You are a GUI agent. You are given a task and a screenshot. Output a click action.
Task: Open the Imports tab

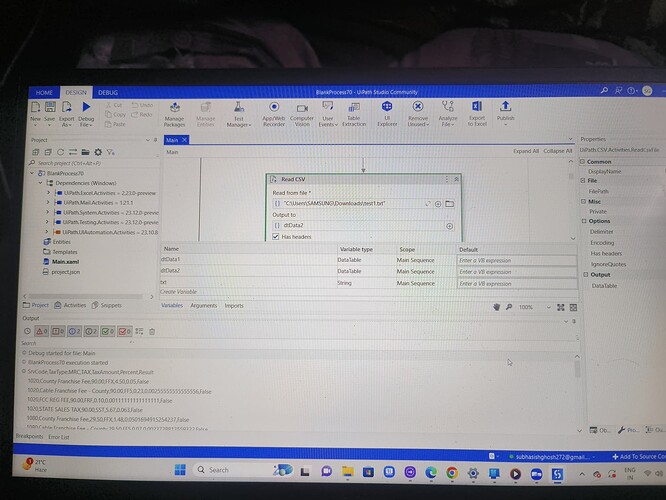pos(234,305)
